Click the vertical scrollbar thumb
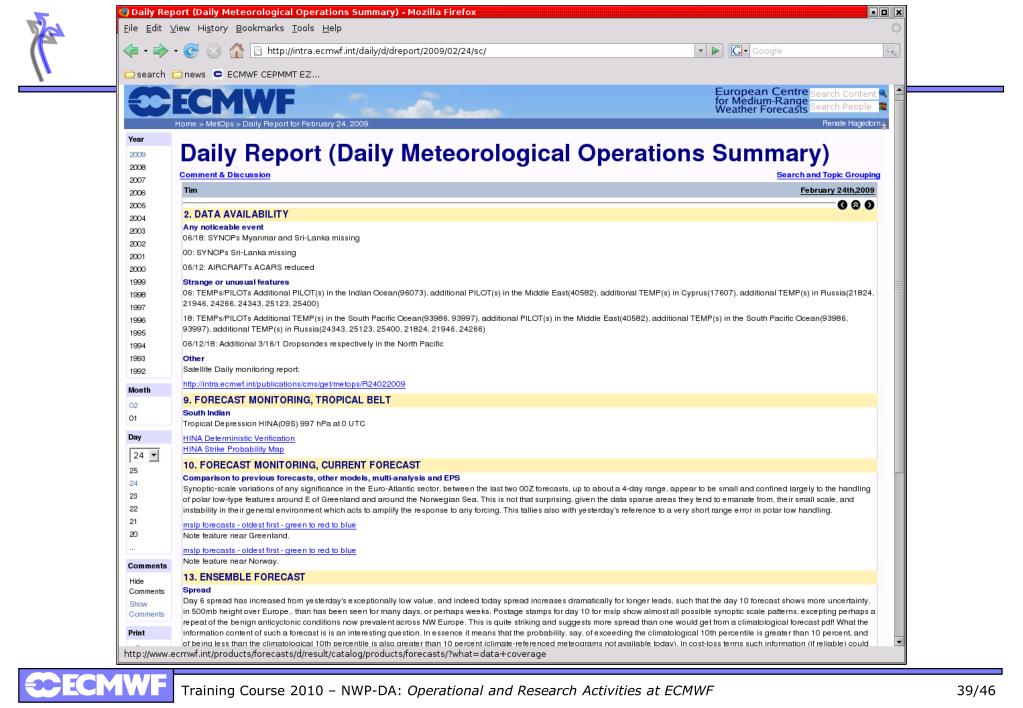 point(899,284)
